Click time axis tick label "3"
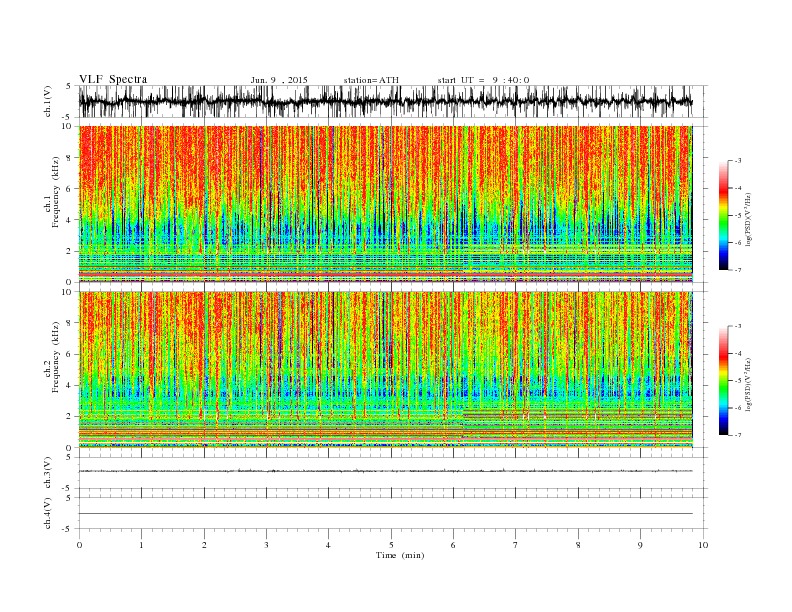Screen dimensions: 792x612 pos(266,545)
